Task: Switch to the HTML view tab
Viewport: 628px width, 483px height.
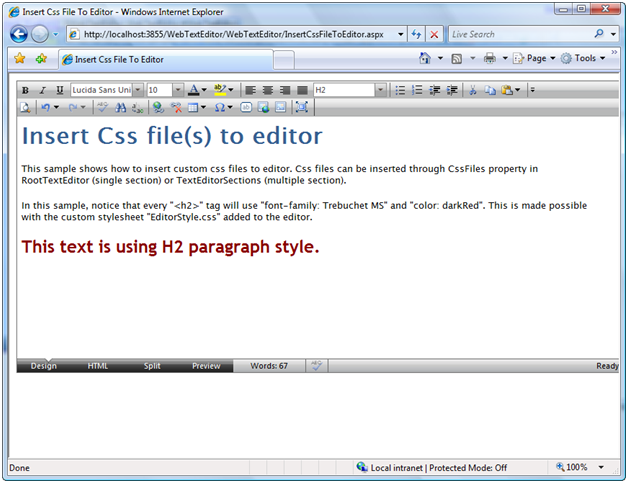Action: [98, 366]
